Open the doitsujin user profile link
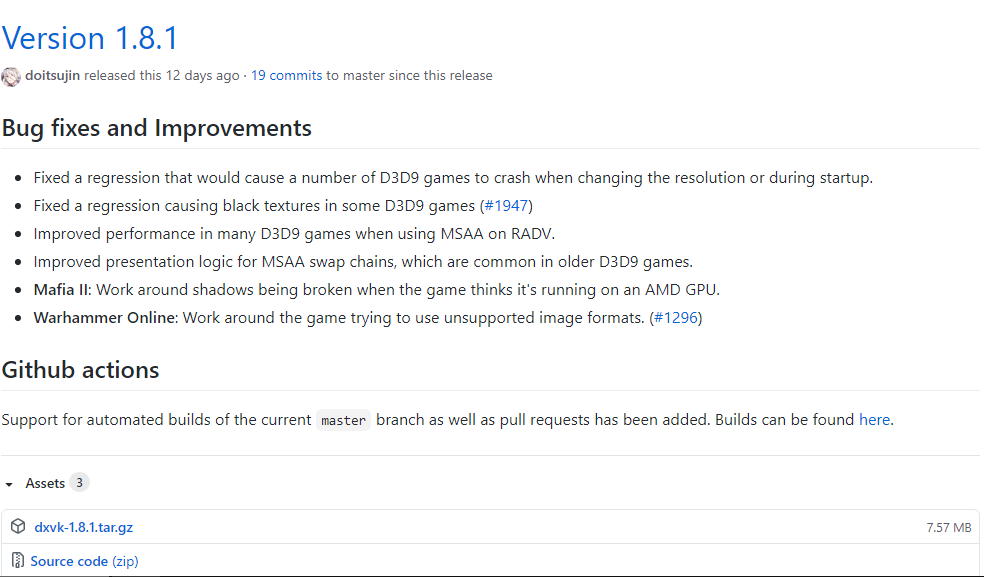 point(53,75)
